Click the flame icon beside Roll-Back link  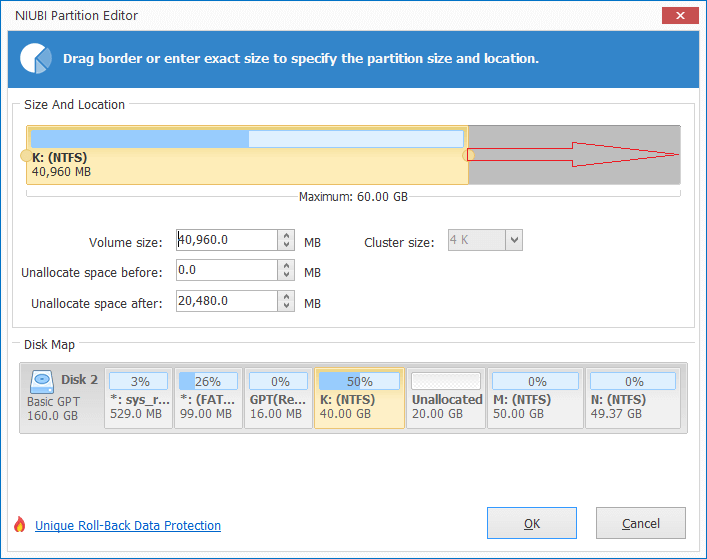click(x=19, y=525)
